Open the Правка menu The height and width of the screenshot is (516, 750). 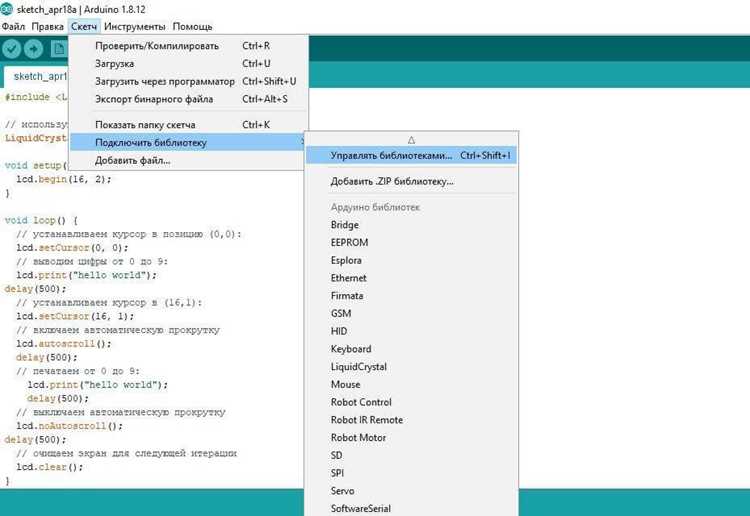click(x=47, y=26)
